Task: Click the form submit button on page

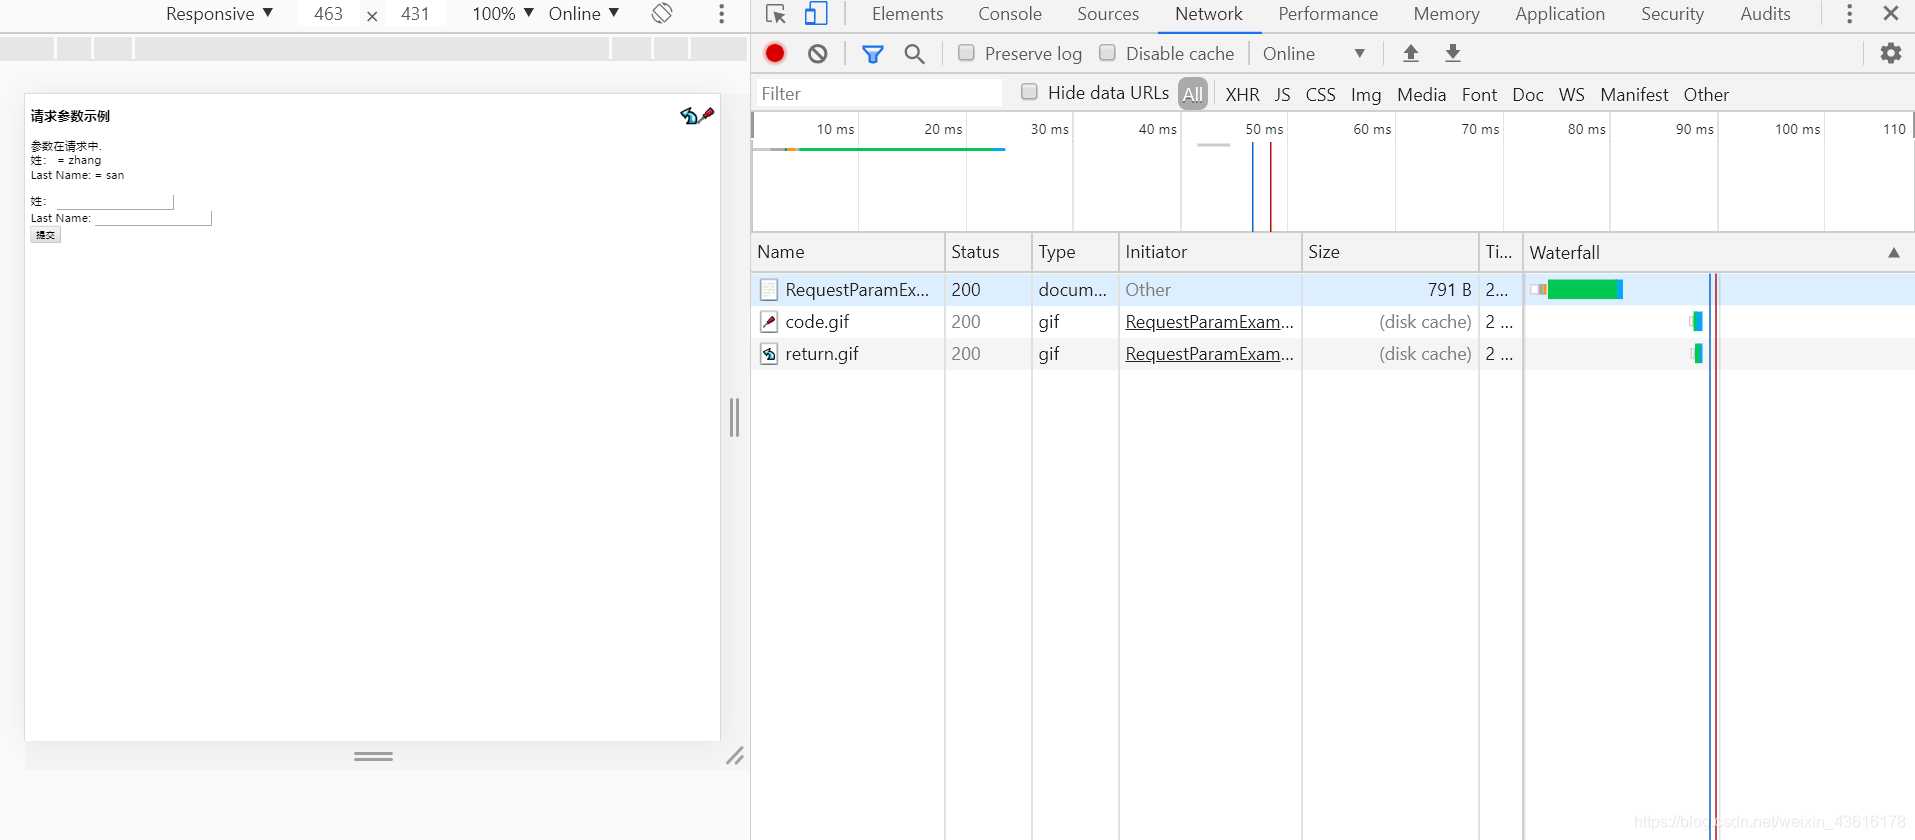Action: click(x=45, y=235)
